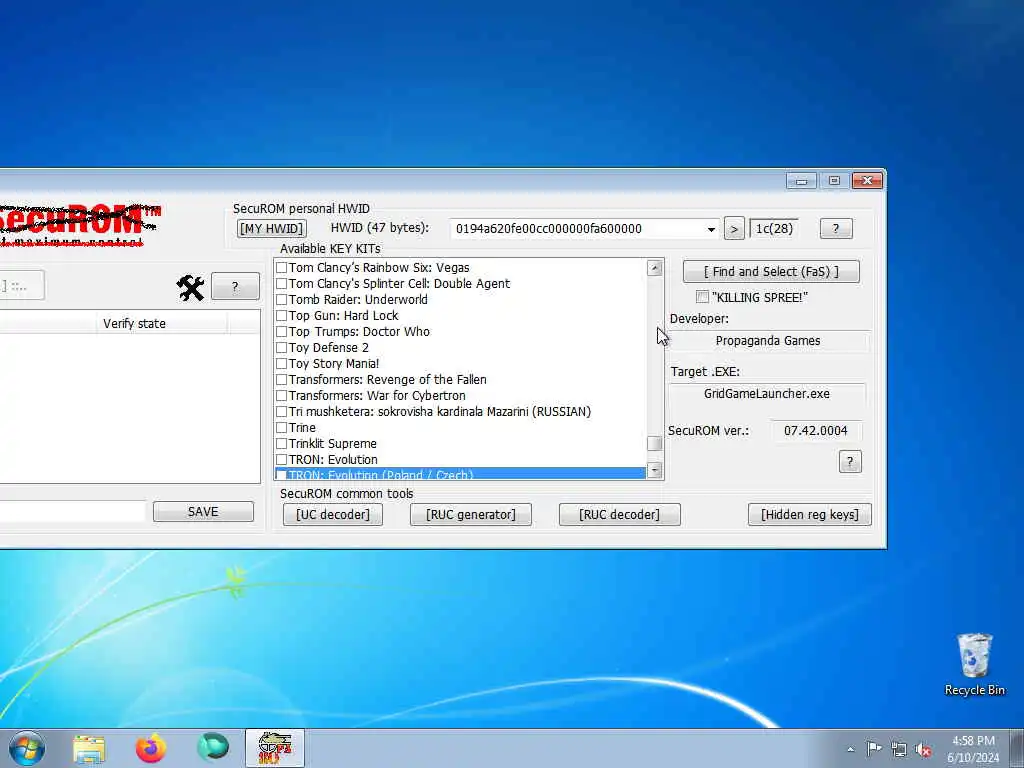This screenshot has height=768, width=1024.
Task: Click the KEY KITs list scroll up arrow
Action: (654, 268)
